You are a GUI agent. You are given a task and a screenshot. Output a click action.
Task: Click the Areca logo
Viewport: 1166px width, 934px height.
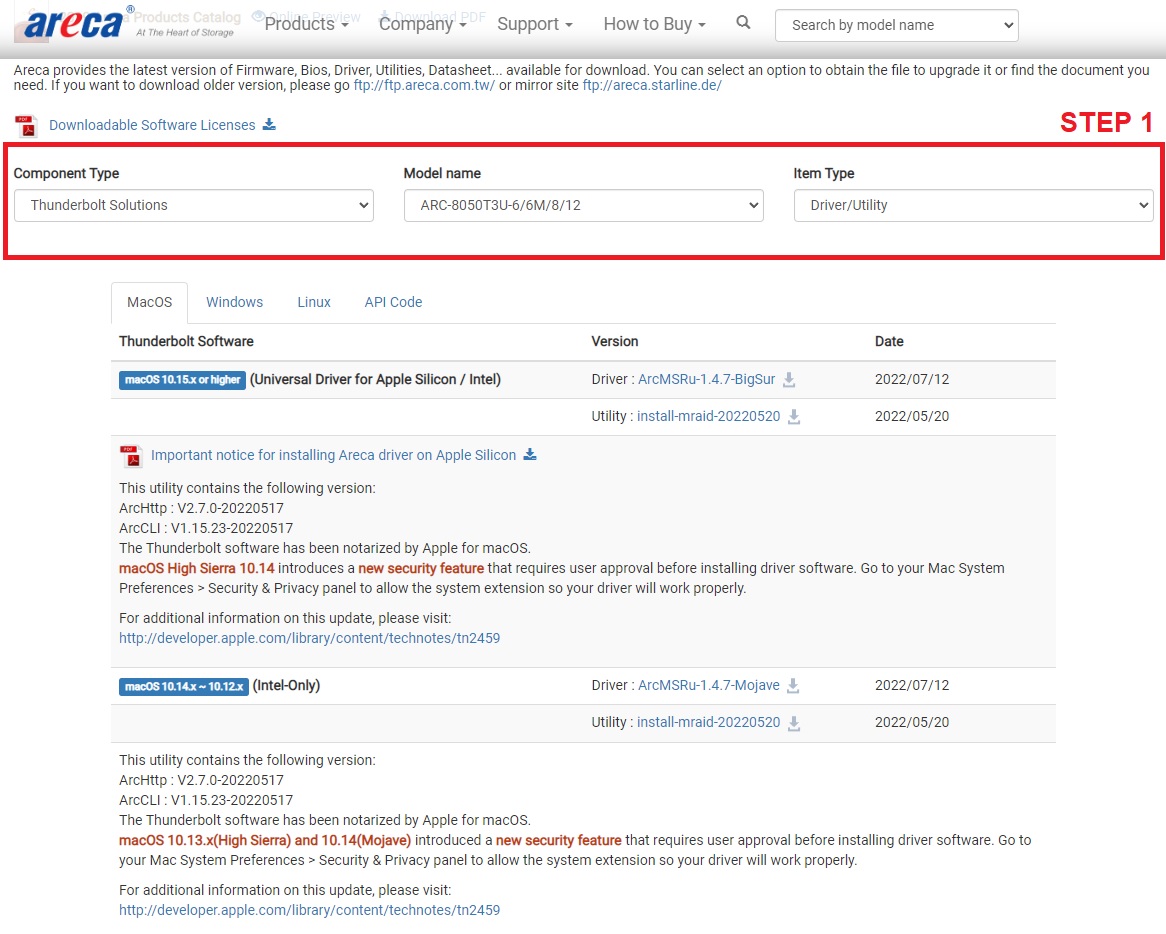point(73,24)
